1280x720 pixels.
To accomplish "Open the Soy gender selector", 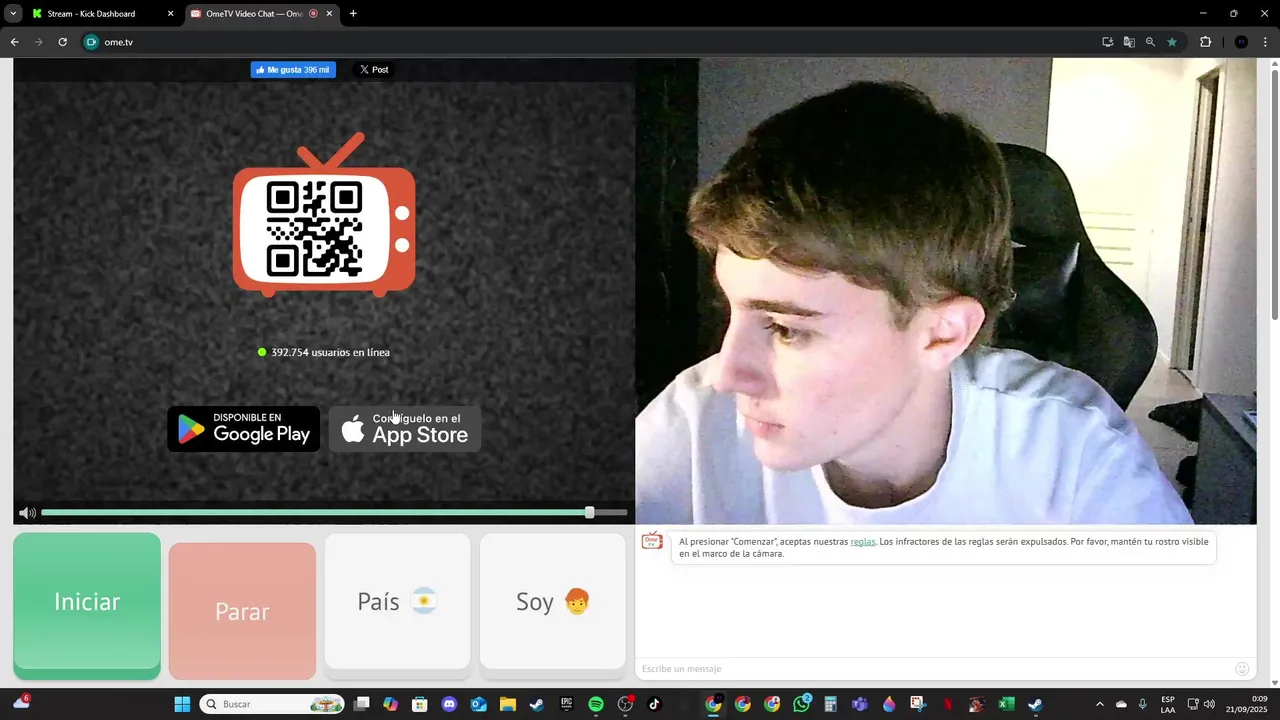I will 553,601.
